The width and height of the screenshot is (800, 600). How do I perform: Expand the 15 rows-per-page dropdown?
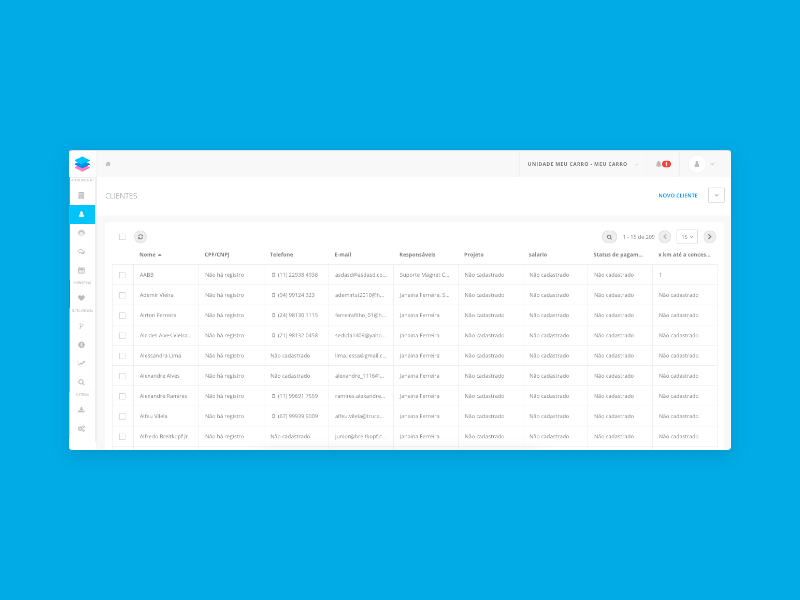tap(686, 237)
